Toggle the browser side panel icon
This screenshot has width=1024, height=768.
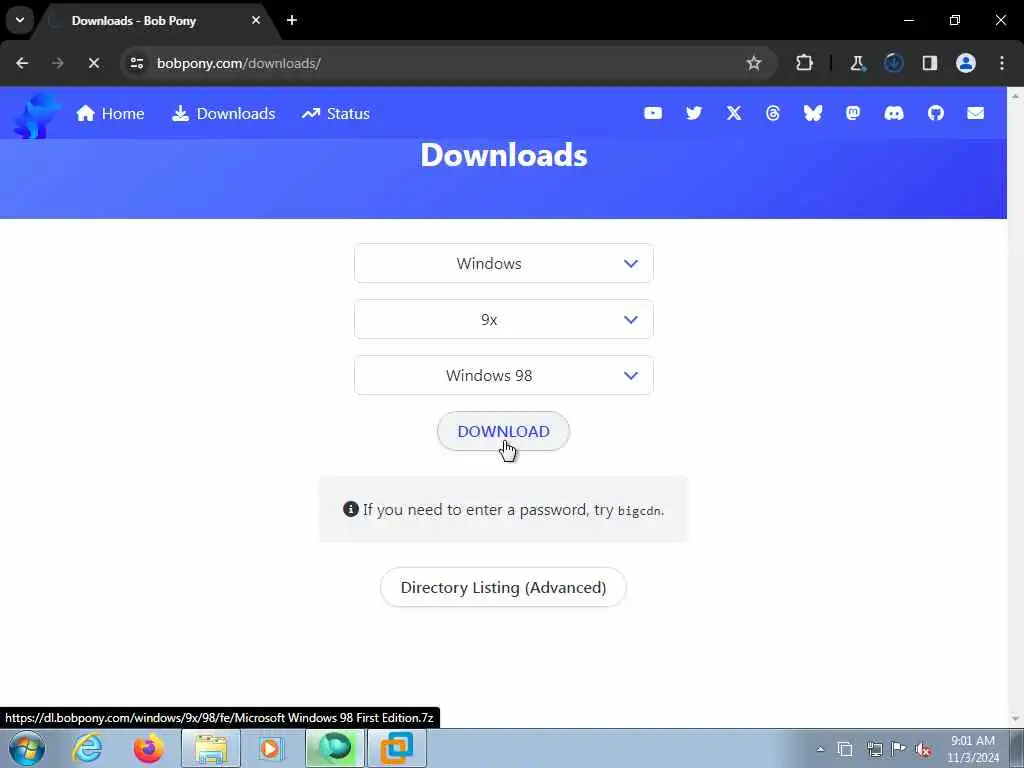click(930, 63)
